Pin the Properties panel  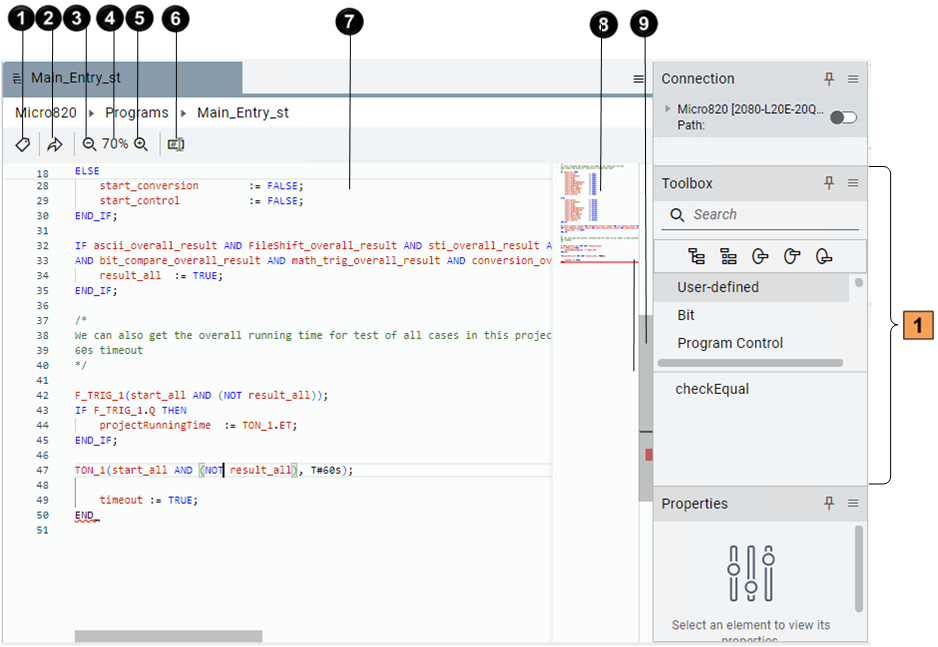point(829,503)
